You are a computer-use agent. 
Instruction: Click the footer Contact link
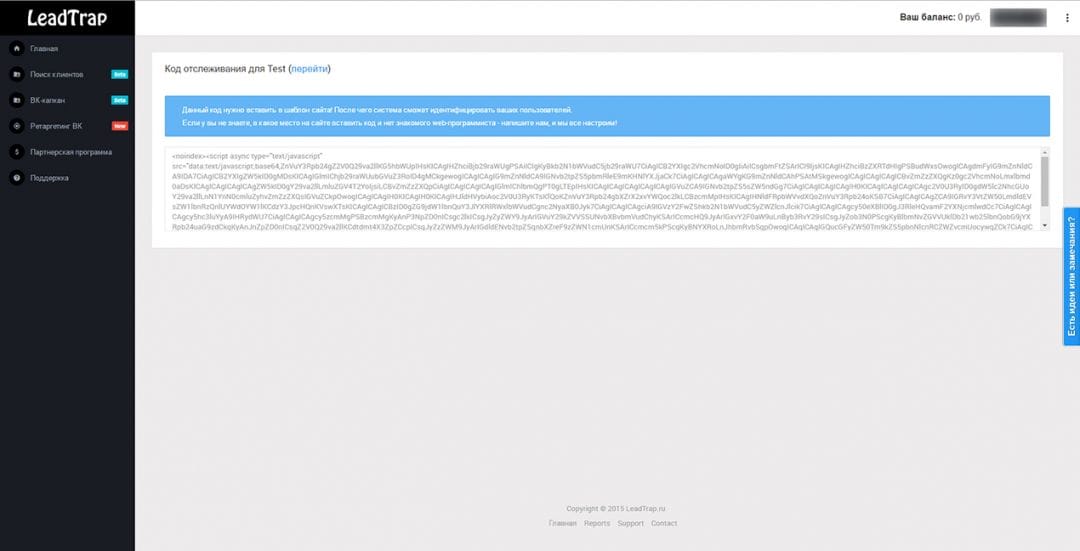tap(664, 523)
